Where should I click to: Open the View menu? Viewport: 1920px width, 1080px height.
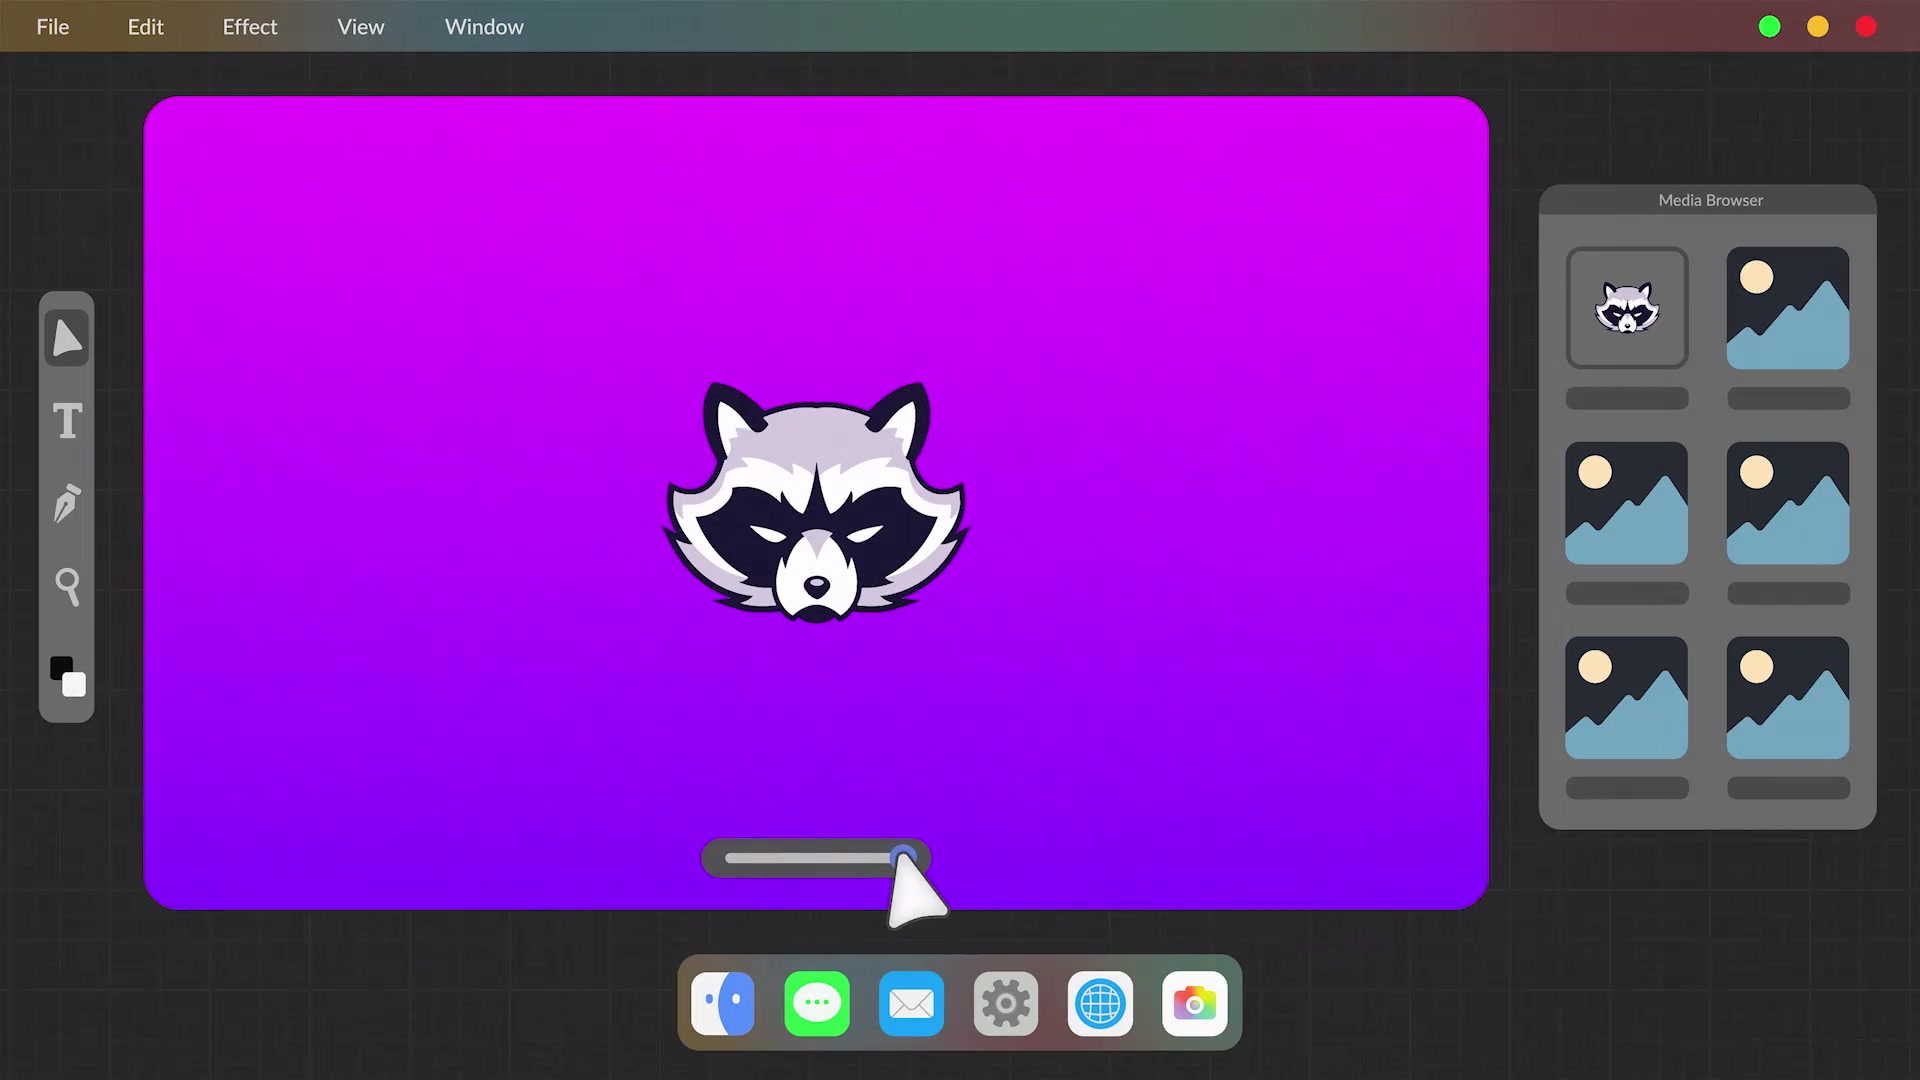point(361,26)
